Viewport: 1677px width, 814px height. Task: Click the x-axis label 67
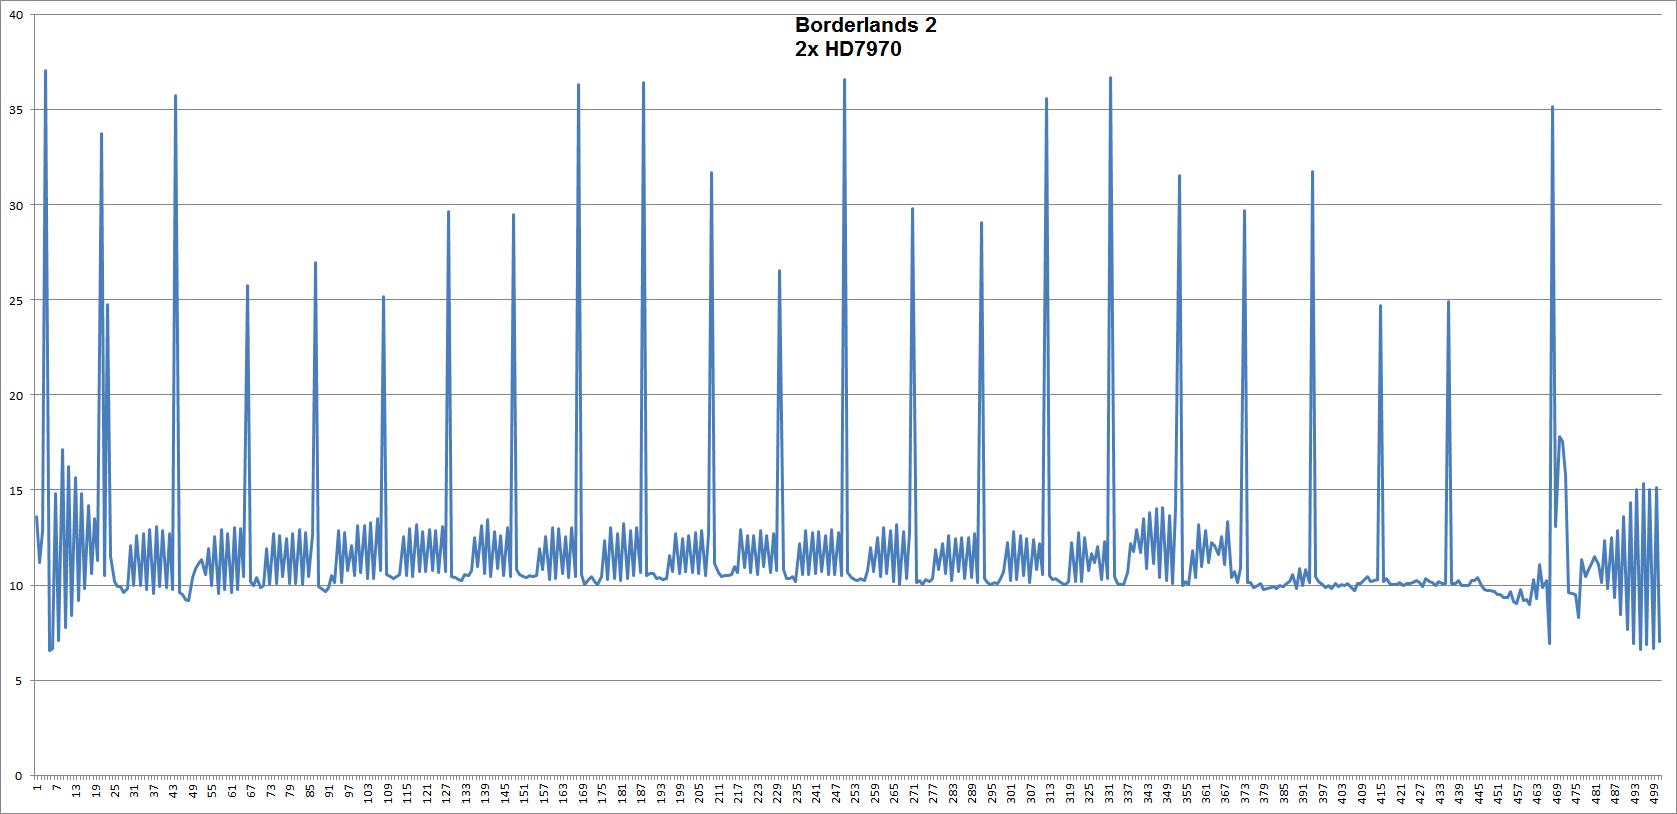[x=251, y=790]
